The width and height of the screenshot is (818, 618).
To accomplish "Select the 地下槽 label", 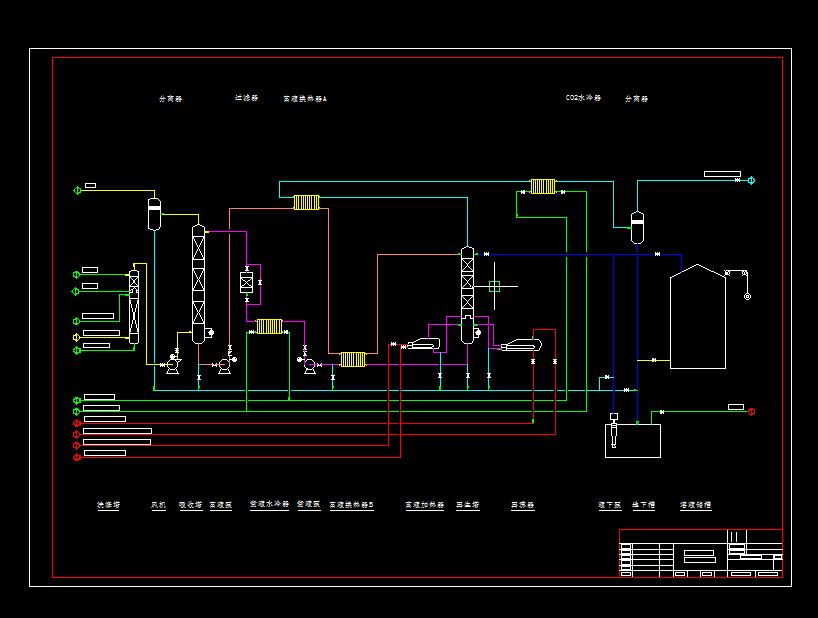I will [644, 505].
